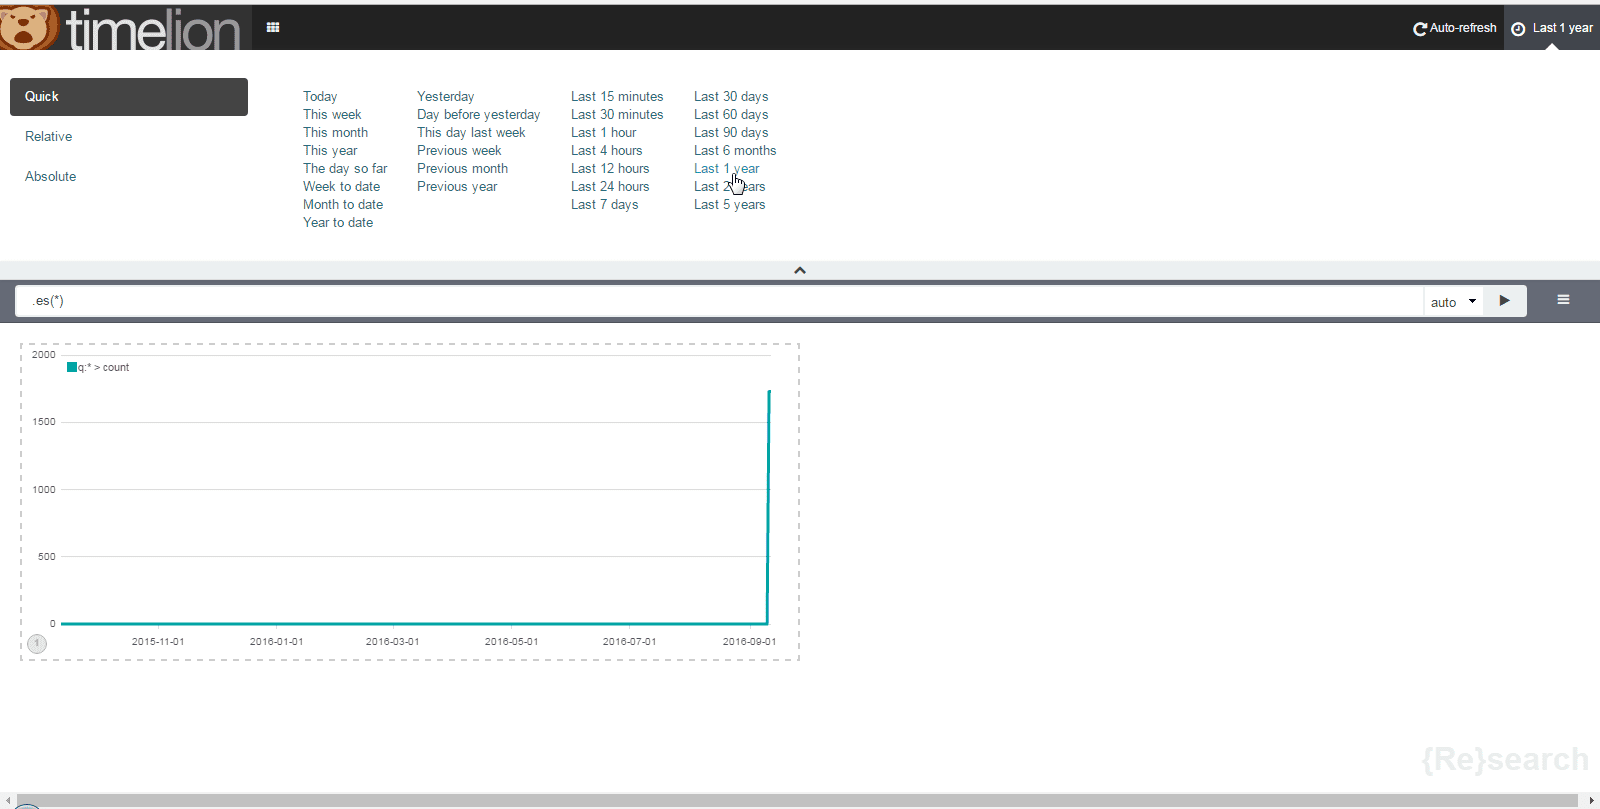Screen dimensions: 1600x809
Task: Select Year to date
Action: coord(338,223)
